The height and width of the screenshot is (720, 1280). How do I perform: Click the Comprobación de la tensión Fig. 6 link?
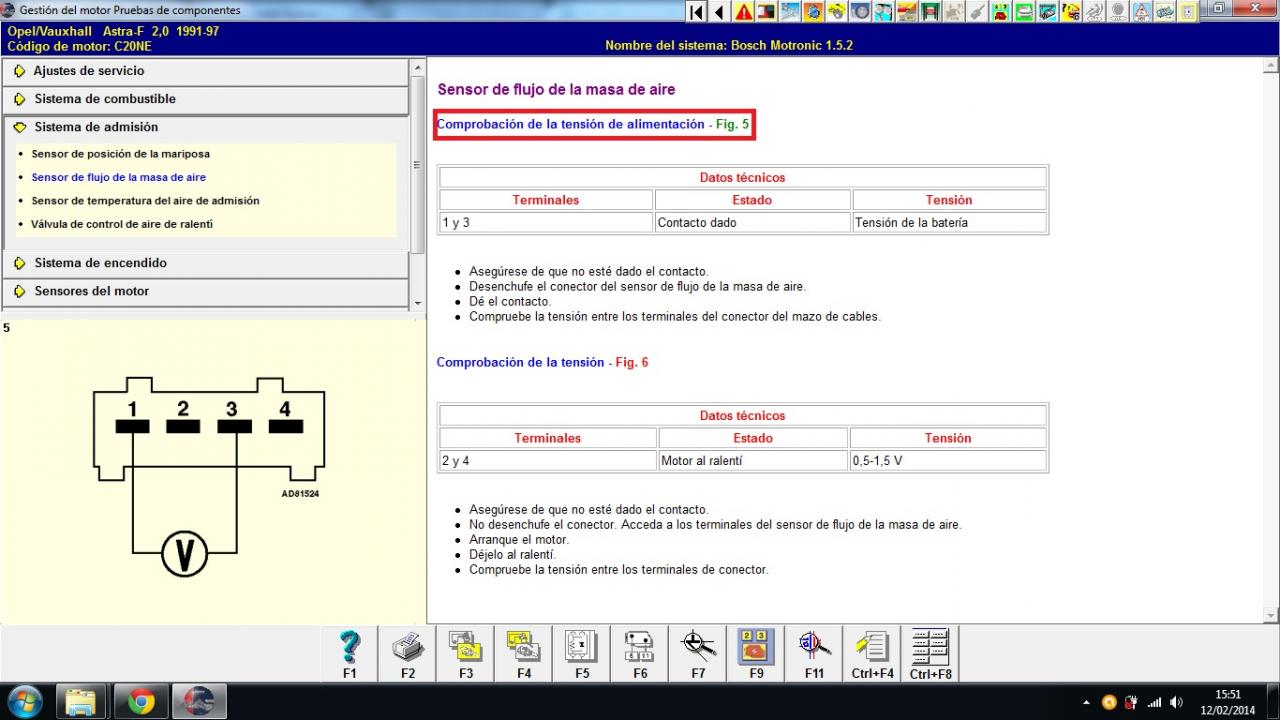pos(542,362)
